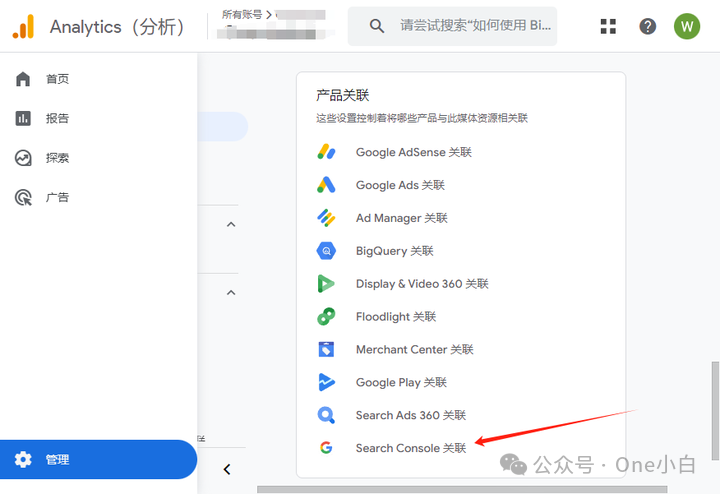720x494 pixels.
Task: Open the Google apps grid icon
Action: tap(608, 26)
